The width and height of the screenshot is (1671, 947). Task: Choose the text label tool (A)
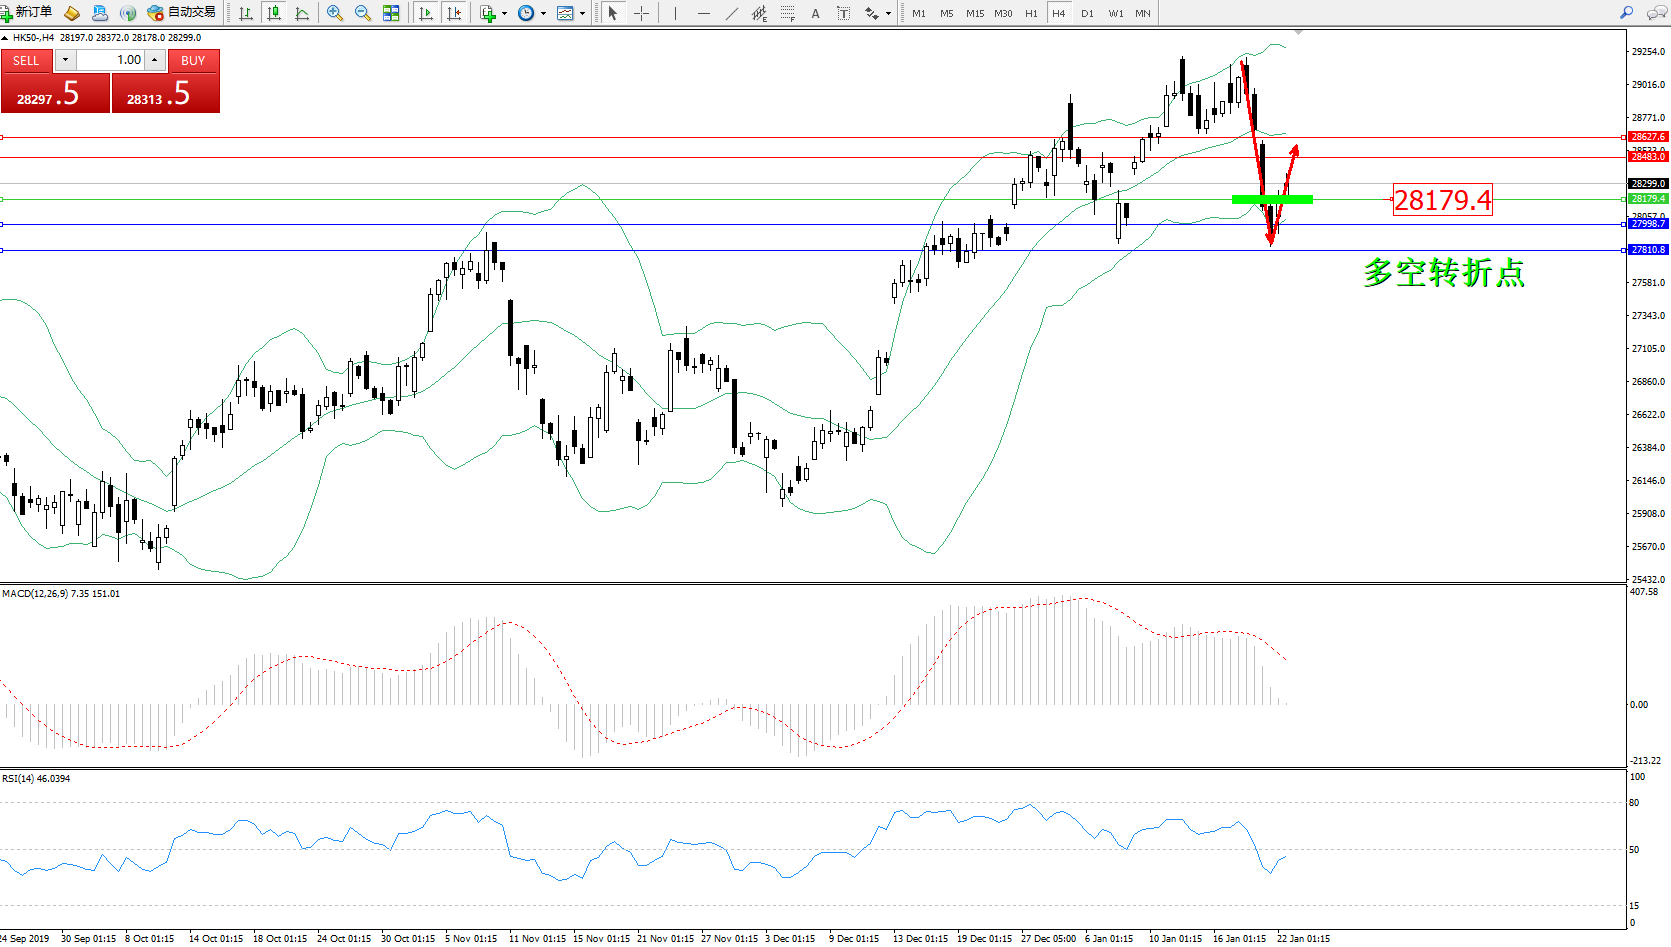(815, 13)
